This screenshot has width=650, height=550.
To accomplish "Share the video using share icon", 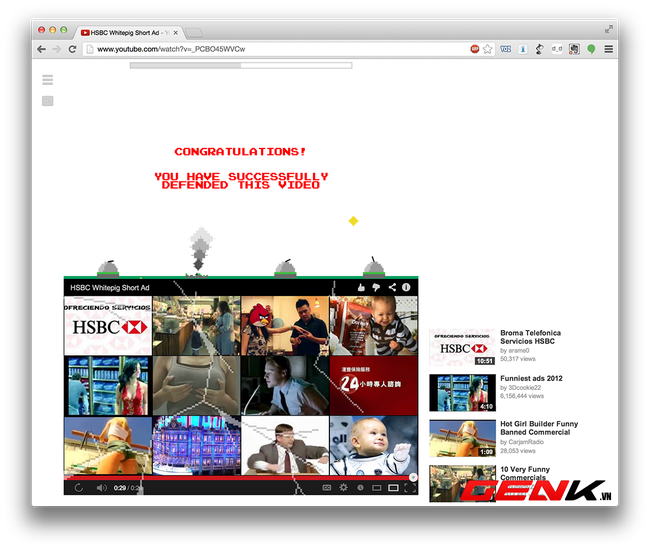I will pos(392,287).
